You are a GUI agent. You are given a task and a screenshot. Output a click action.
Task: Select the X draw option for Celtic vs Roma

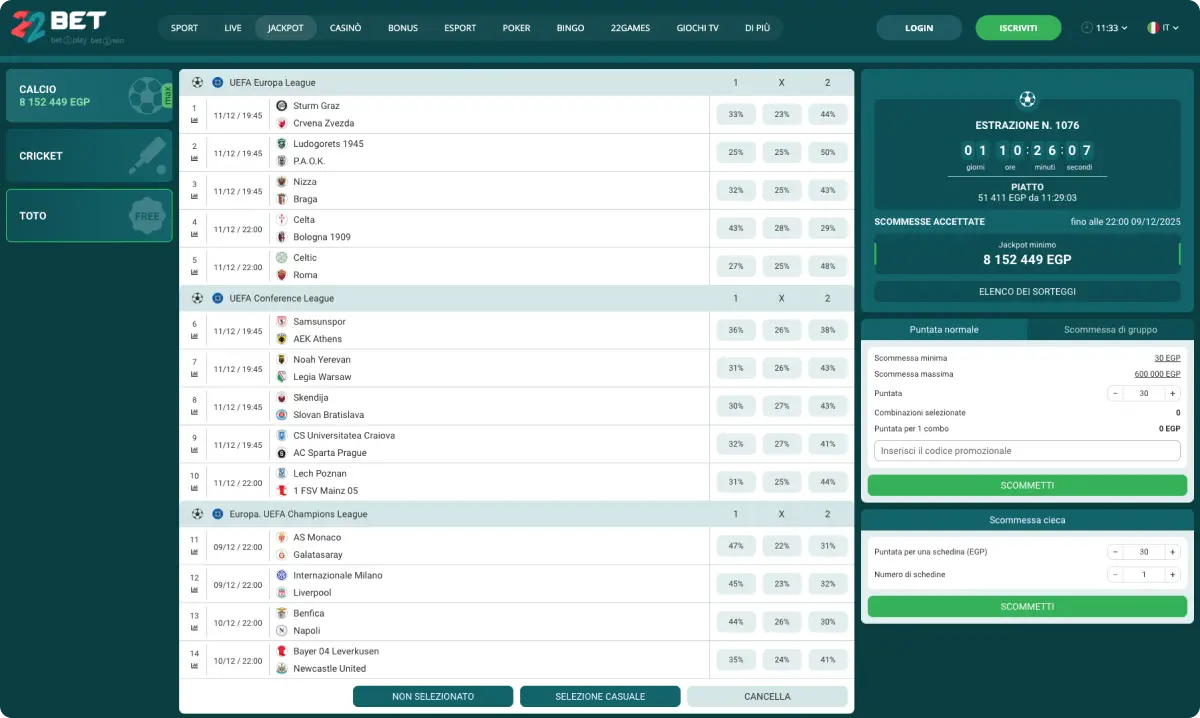(x=781, y=266)
